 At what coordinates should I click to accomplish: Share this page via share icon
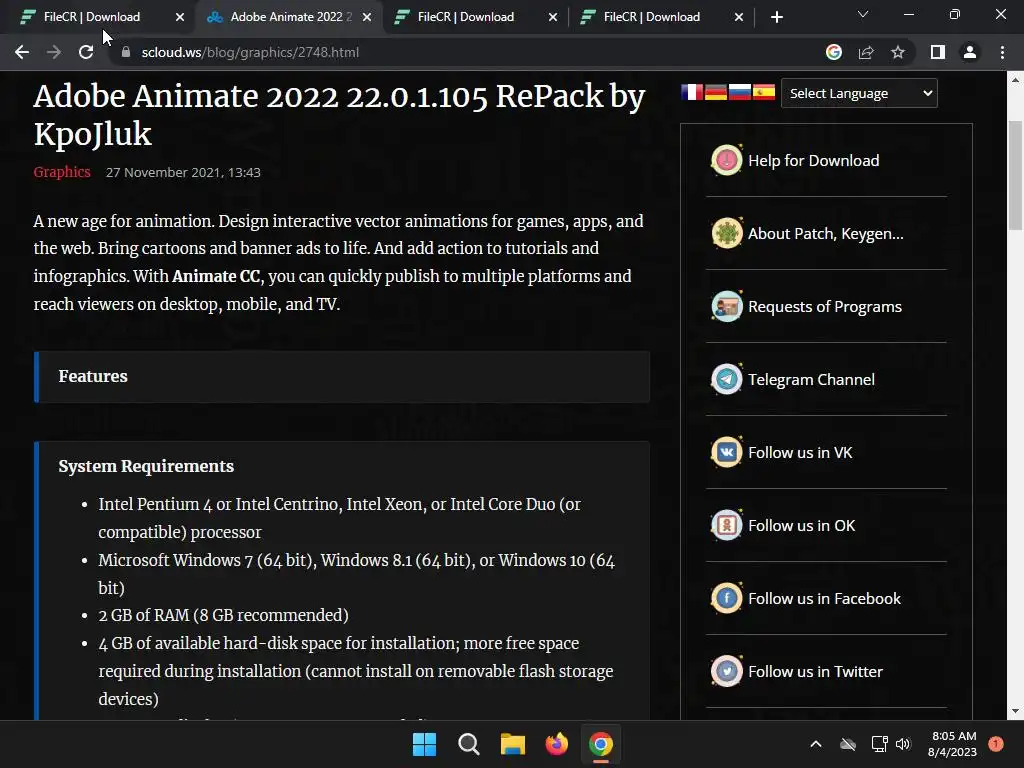pyautogui.click(x=866, y=52)
